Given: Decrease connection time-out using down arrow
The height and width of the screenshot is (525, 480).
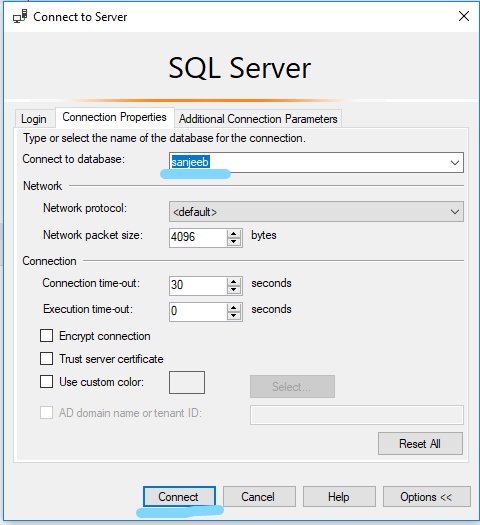Looking at the screenshot, I should point(234,290).
